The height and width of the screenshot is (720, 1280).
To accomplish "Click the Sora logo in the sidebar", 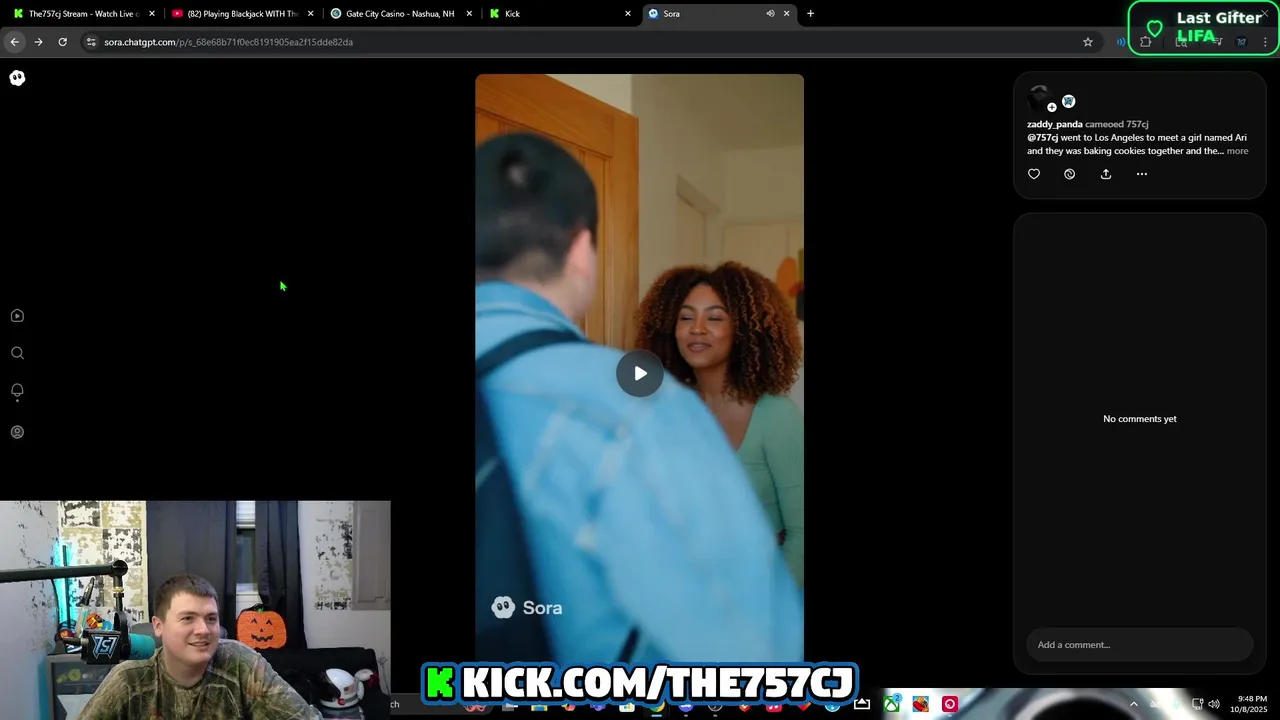I will coord(17,78).
